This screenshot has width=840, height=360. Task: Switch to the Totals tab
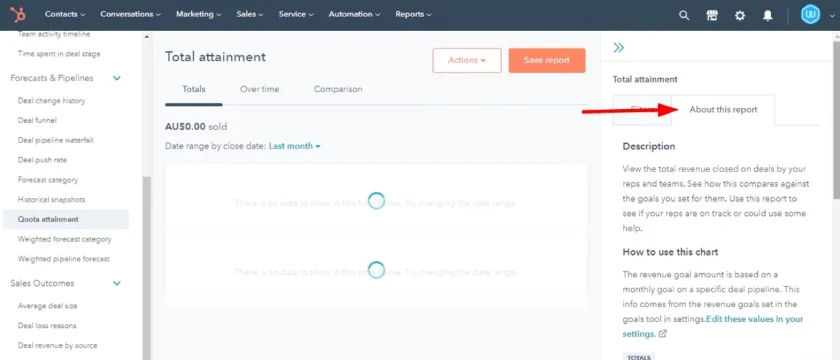193,89
